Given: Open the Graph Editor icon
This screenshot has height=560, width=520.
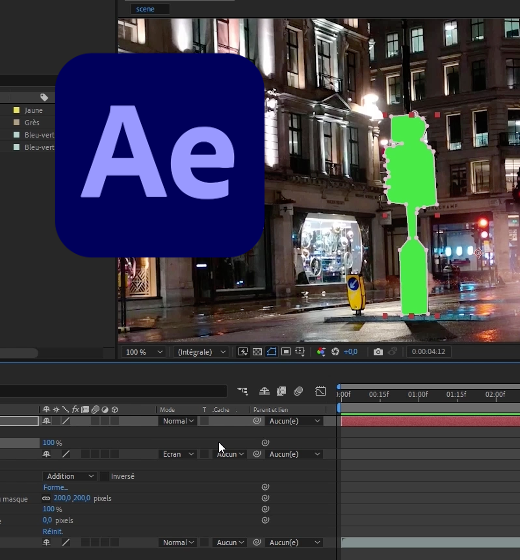Looking at the screenshot, I should [321, 391].
